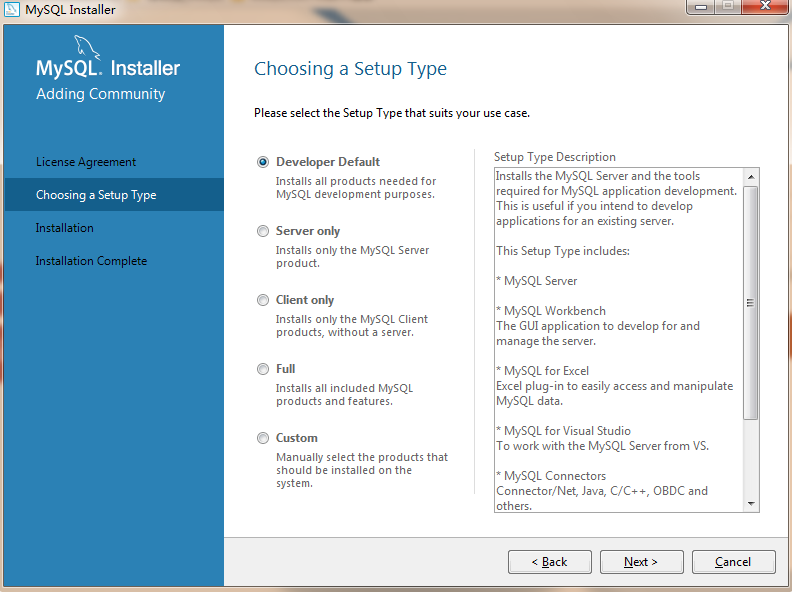This screenshot has height=592, width=792.
Task: Close the MySQL Installer window
Action: coord(765,6)
